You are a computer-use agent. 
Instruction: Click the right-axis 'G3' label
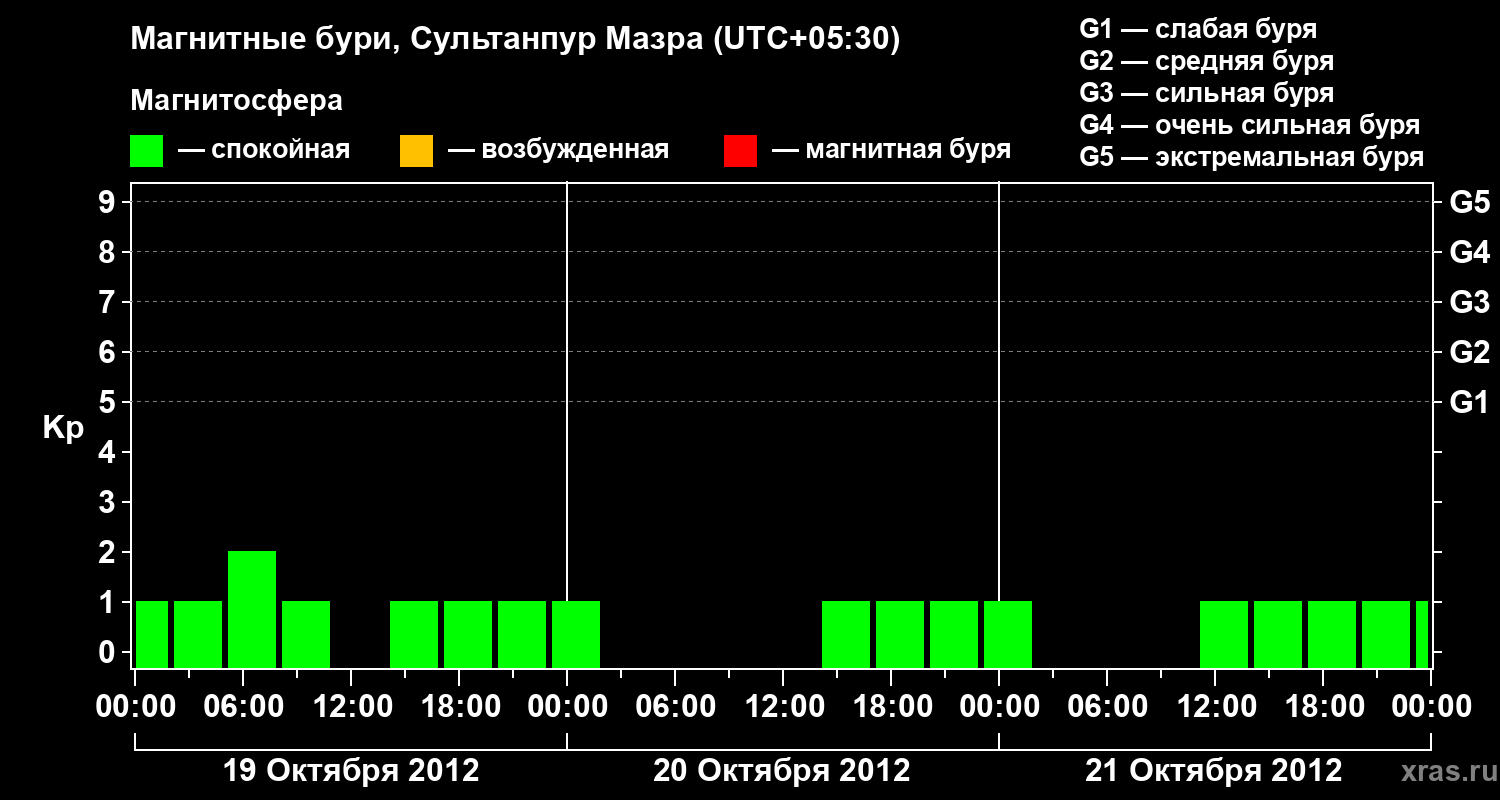pos(1469,303)
